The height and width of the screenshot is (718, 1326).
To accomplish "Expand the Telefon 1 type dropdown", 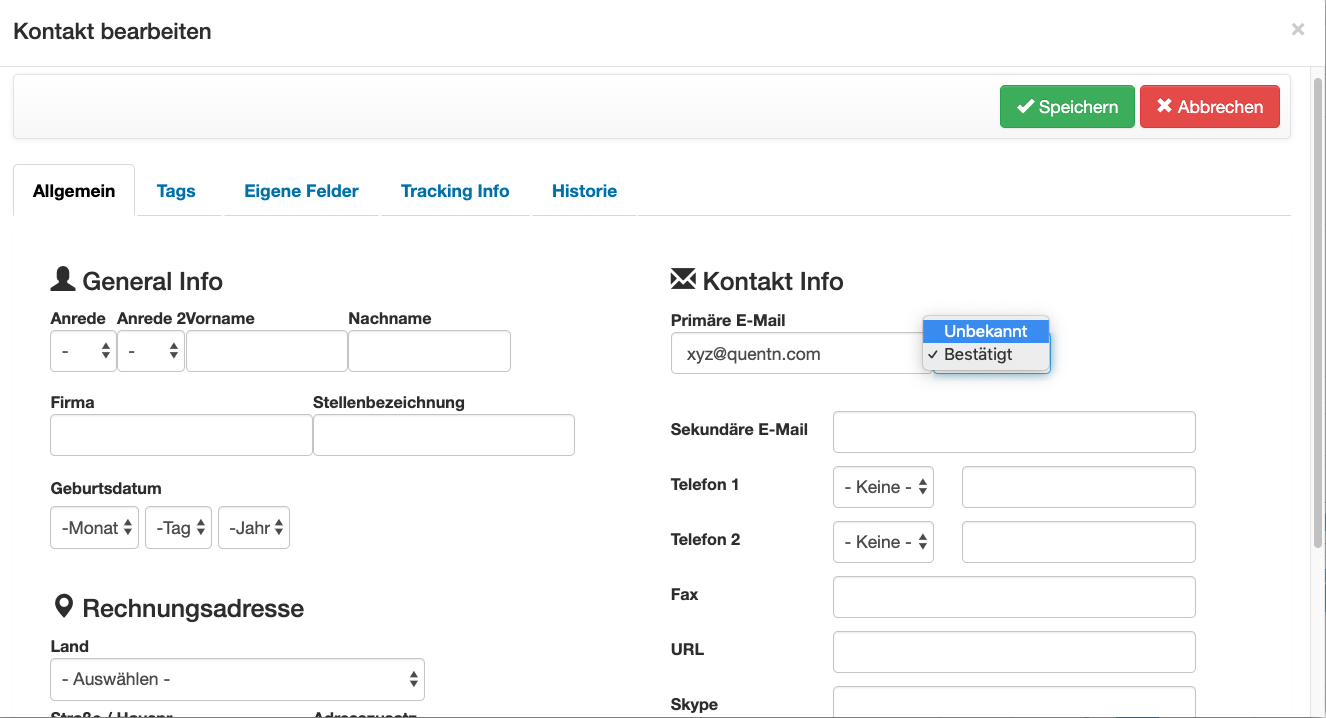I will click(883, 487).
